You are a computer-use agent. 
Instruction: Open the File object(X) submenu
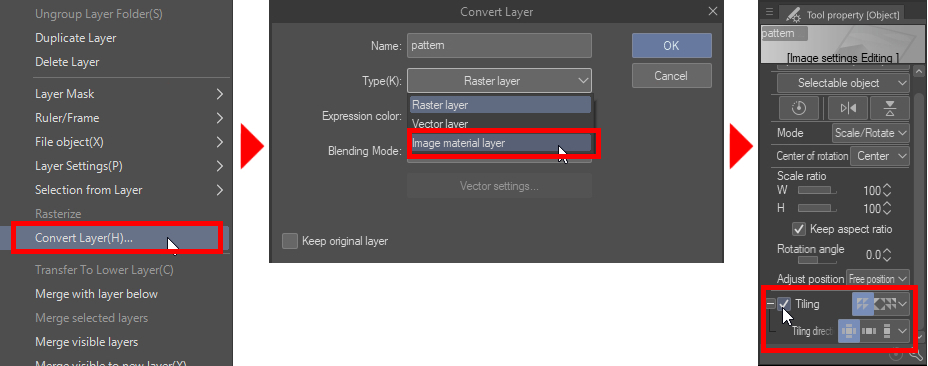(130, 142)
